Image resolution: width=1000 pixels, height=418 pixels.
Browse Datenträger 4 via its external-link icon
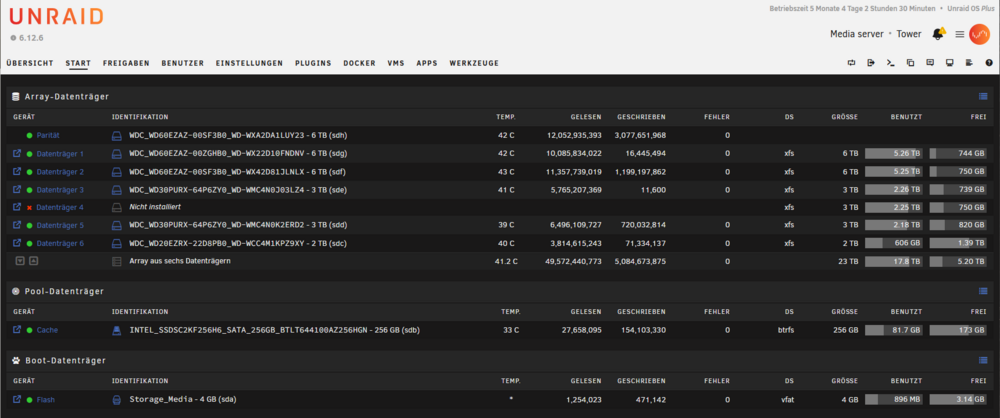point(17,207)
